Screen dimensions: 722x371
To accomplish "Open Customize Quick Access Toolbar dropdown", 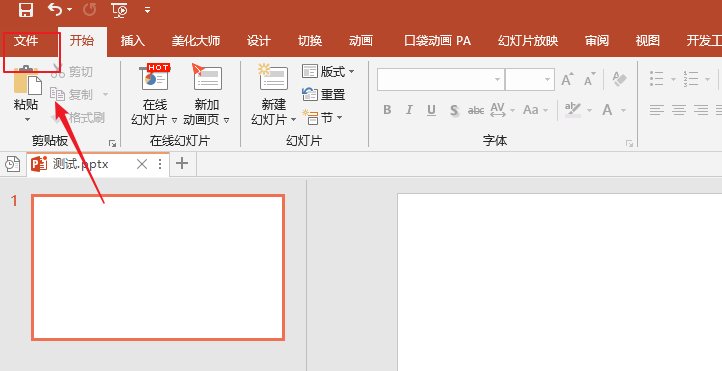I will [x=147, y=10].
